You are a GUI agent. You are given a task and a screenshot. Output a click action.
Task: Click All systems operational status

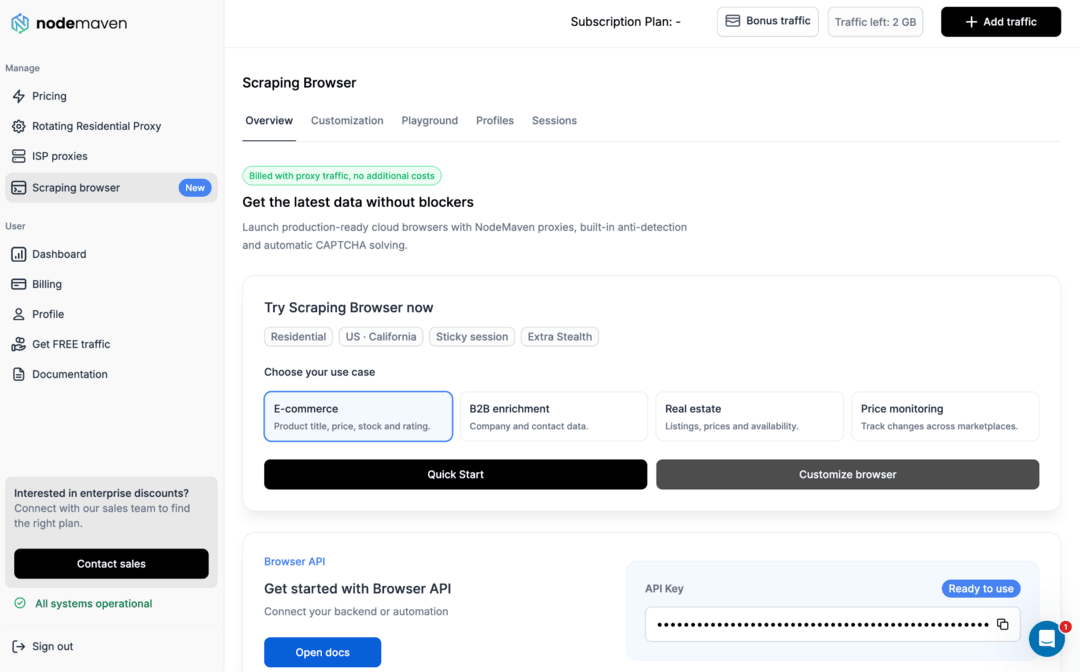[x=94, y=603]
